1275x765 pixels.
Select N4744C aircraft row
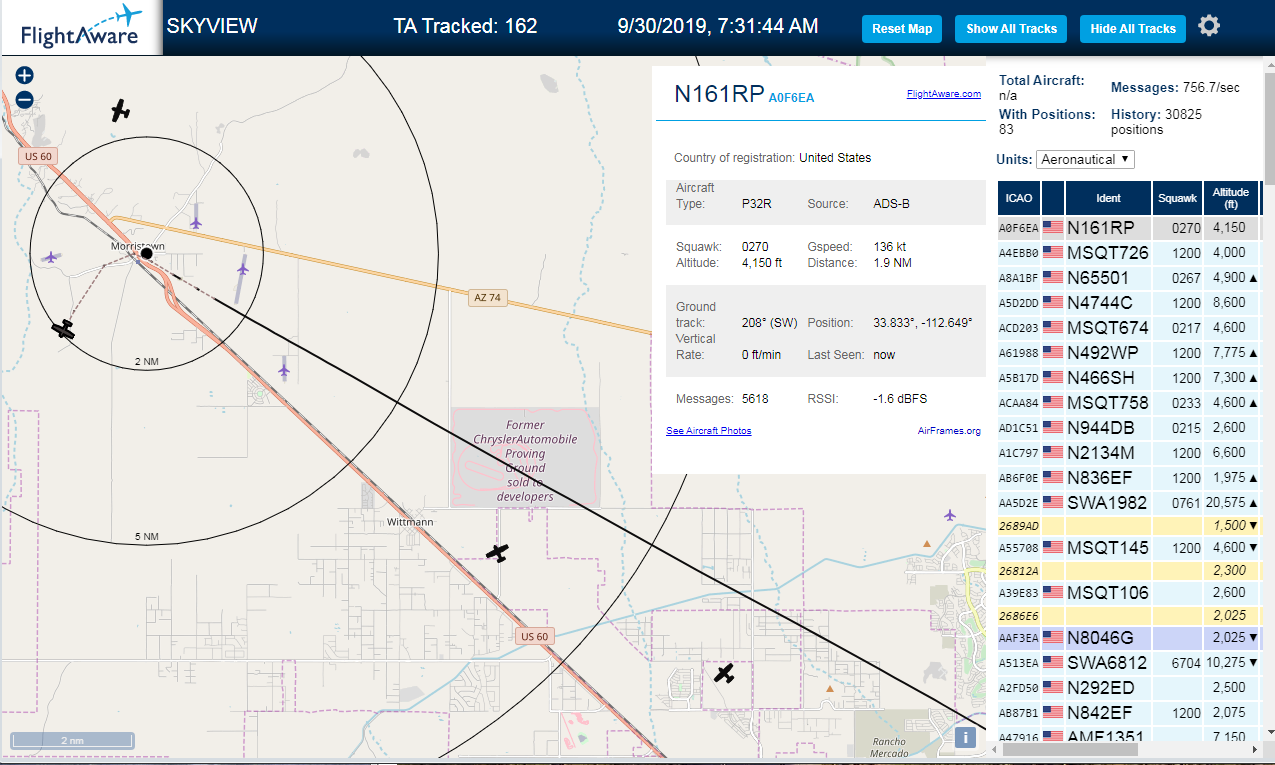tap(1129, 303)
